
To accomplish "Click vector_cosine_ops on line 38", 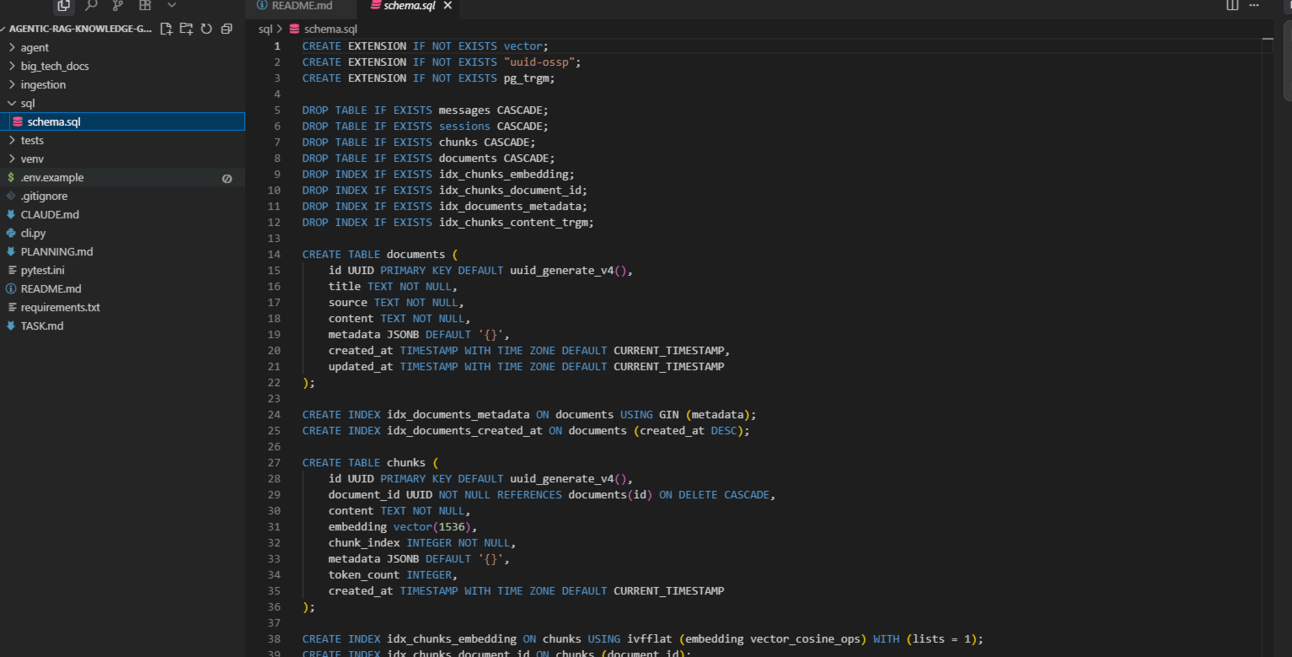I will tap(803, 639).
